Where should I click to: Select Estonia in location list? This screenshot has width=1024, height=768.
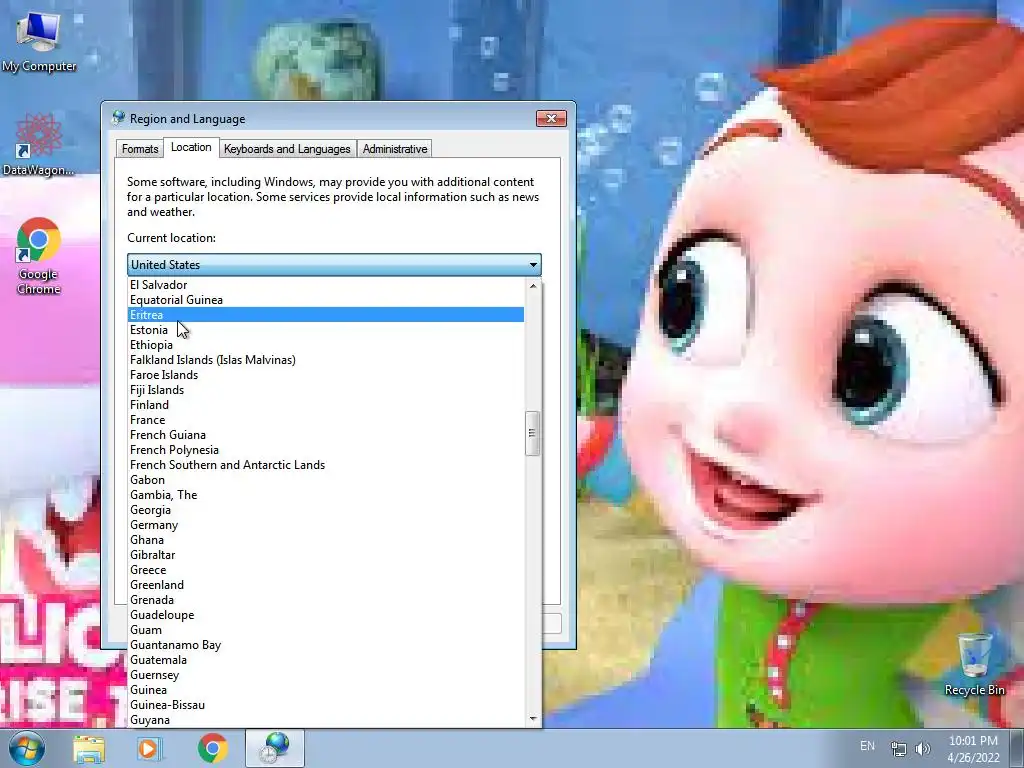pyautogui.click(x=326, y=330)
